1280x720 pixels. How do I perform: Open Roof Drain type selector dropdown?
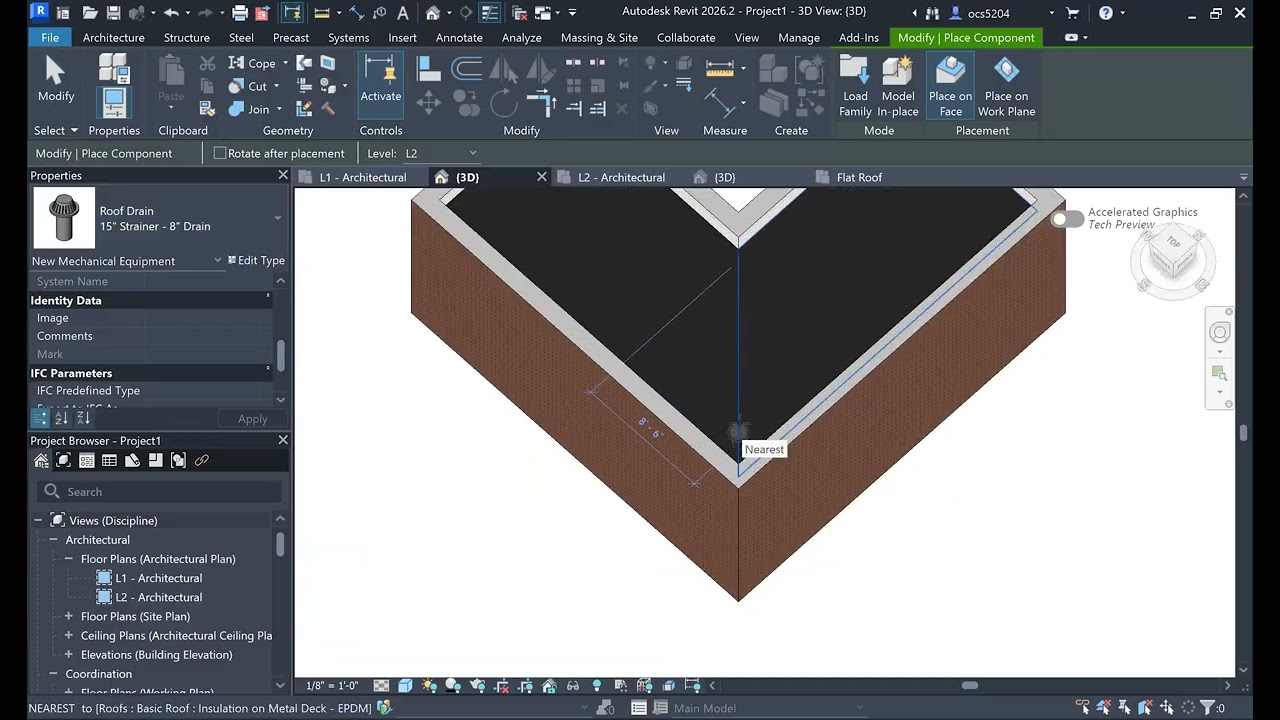[x=277, y=218]
